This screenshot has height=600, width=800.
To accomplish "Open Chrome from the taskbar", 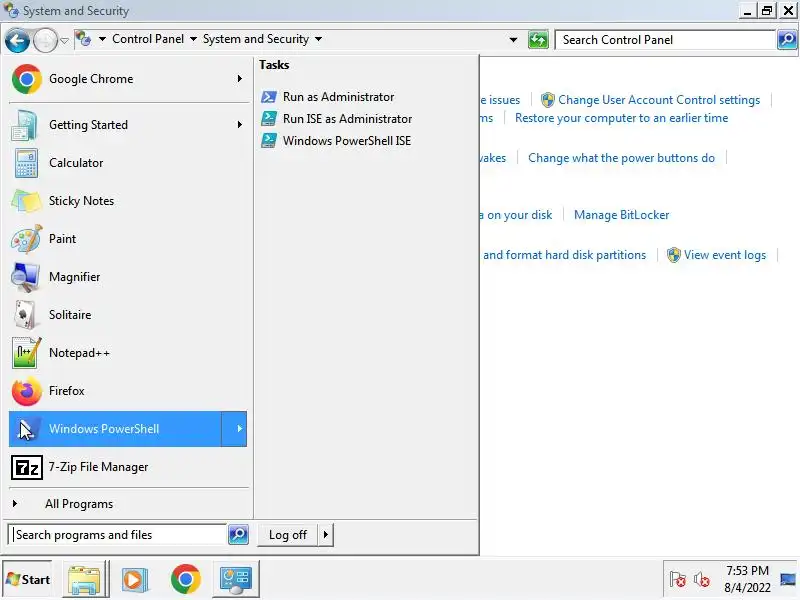I will pos(186,579).
